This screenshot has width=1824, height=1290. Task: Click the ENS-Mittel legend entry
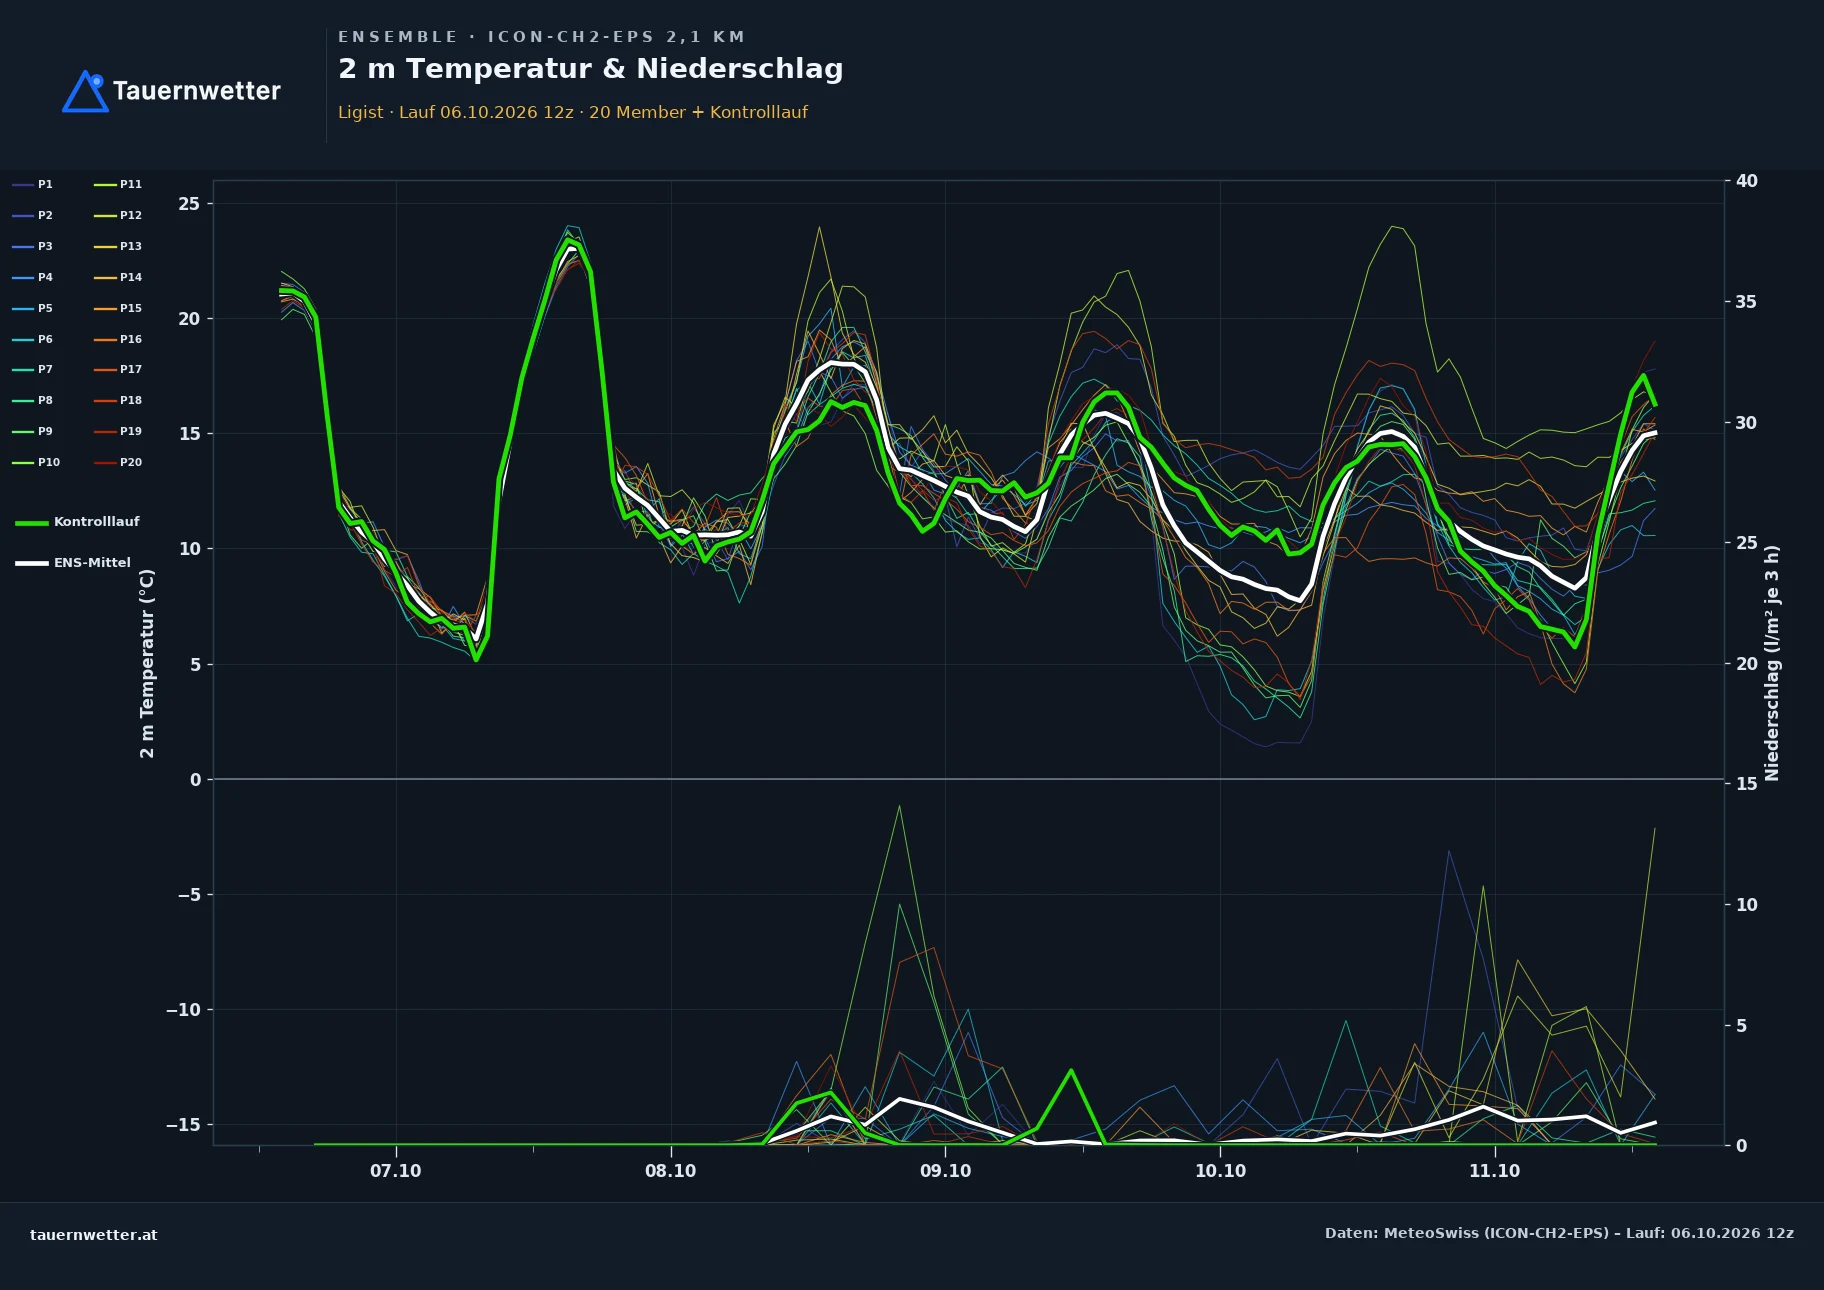click(73, 563)
